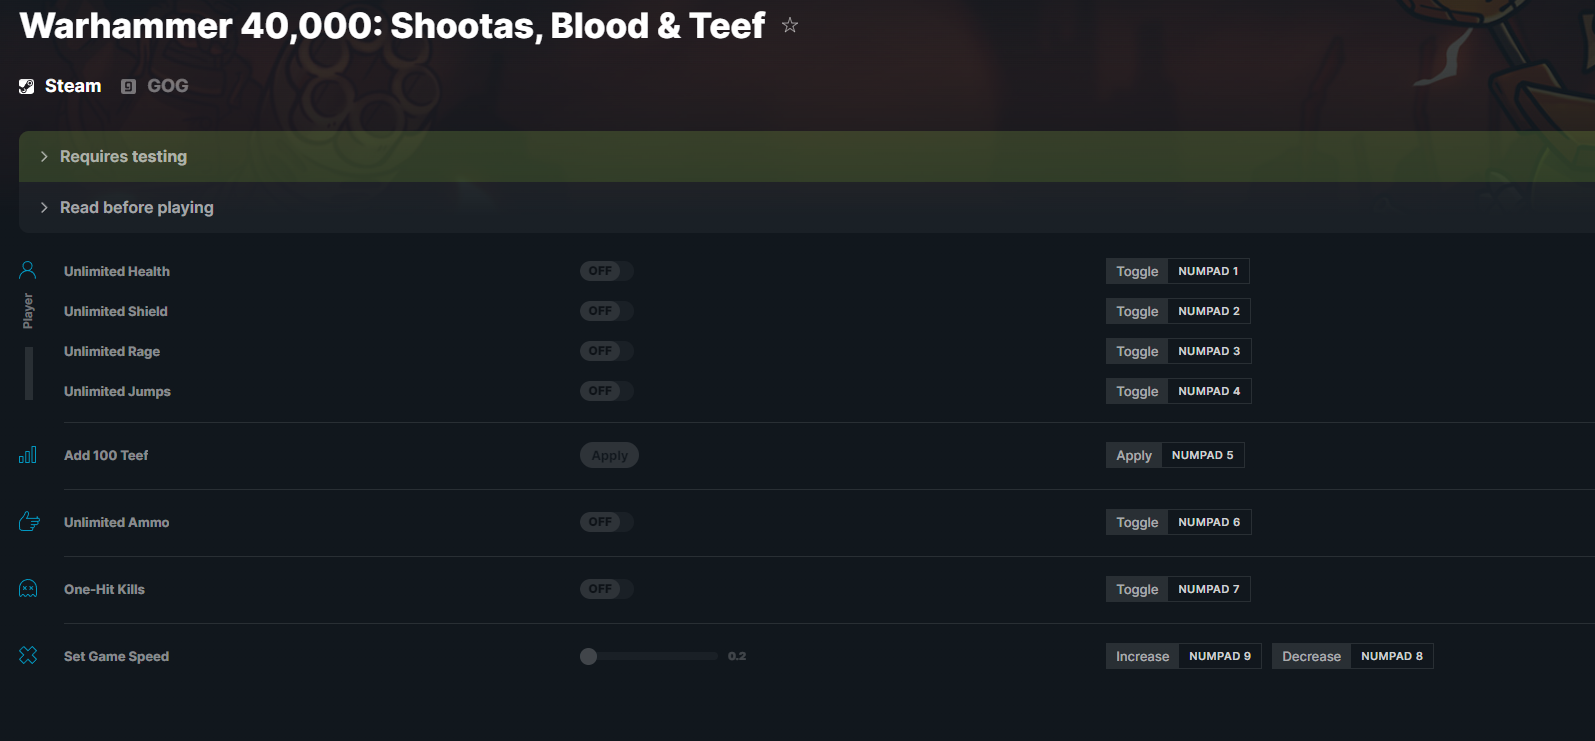Click the Increase NUMPAD 9 hotkey button
The width and height of the screenshot is (1595, 741).
(1184, 656)
